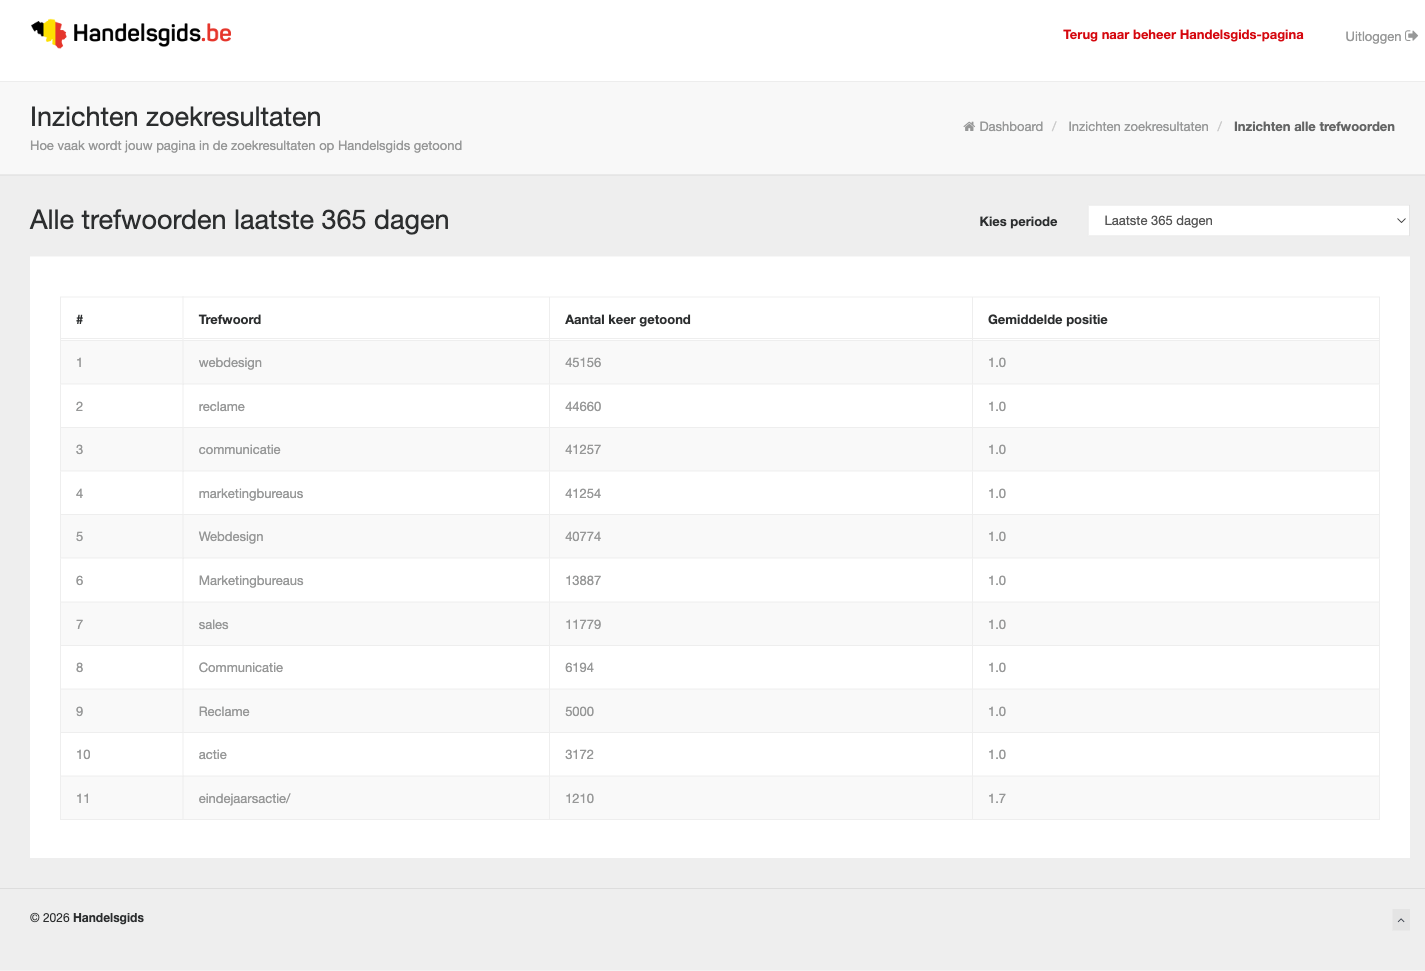
Task: Click the Inzichten zoekresultaten page title
Action: [x=176, y=117]
